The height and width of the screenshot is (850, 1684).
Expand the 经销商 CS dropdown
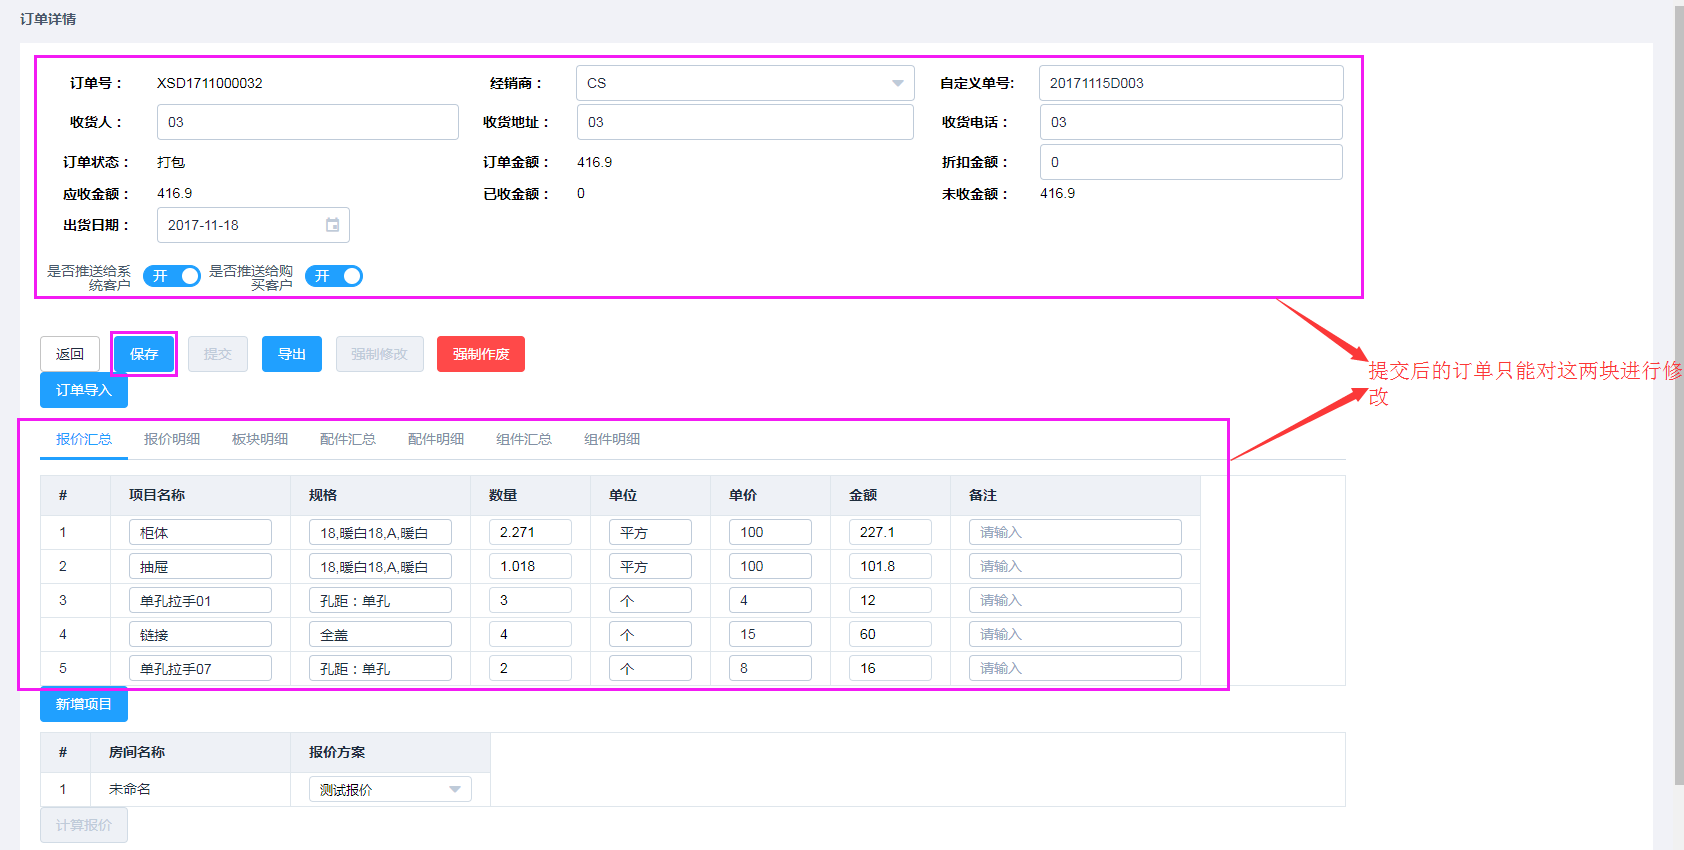point(745,83)
